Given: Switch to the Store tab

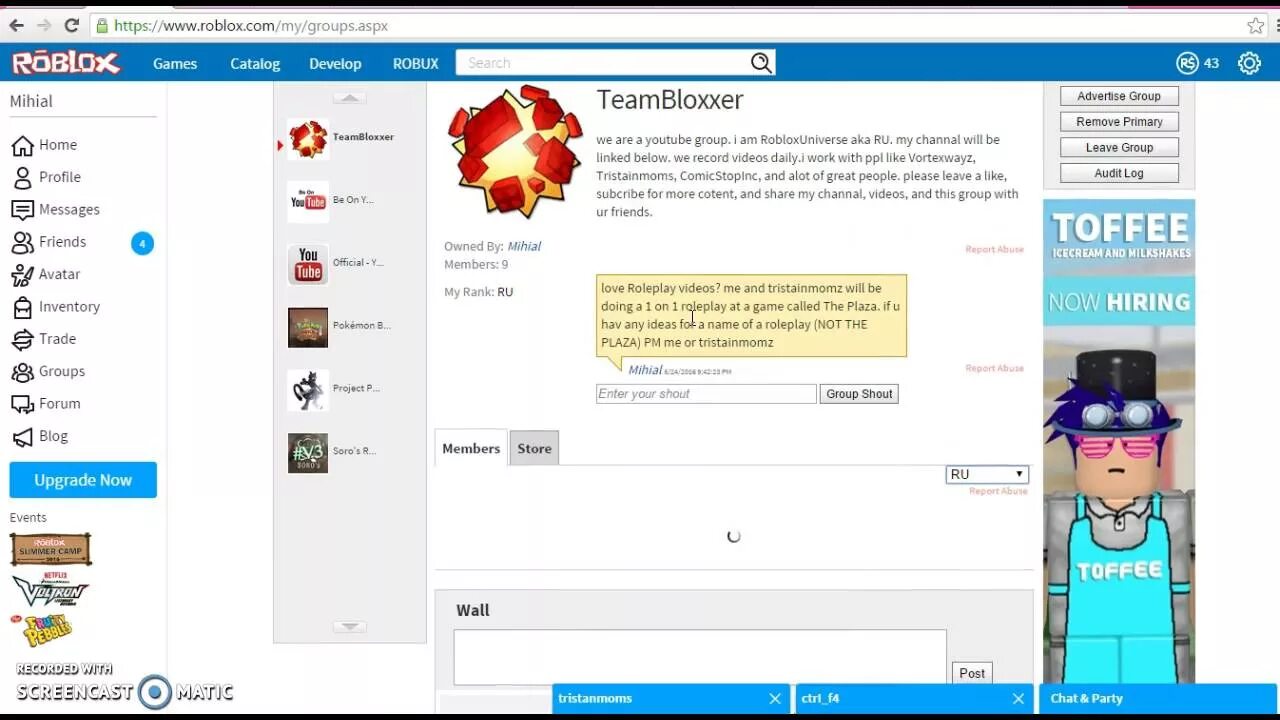Looking at the screenshot, I should (534, 449).
